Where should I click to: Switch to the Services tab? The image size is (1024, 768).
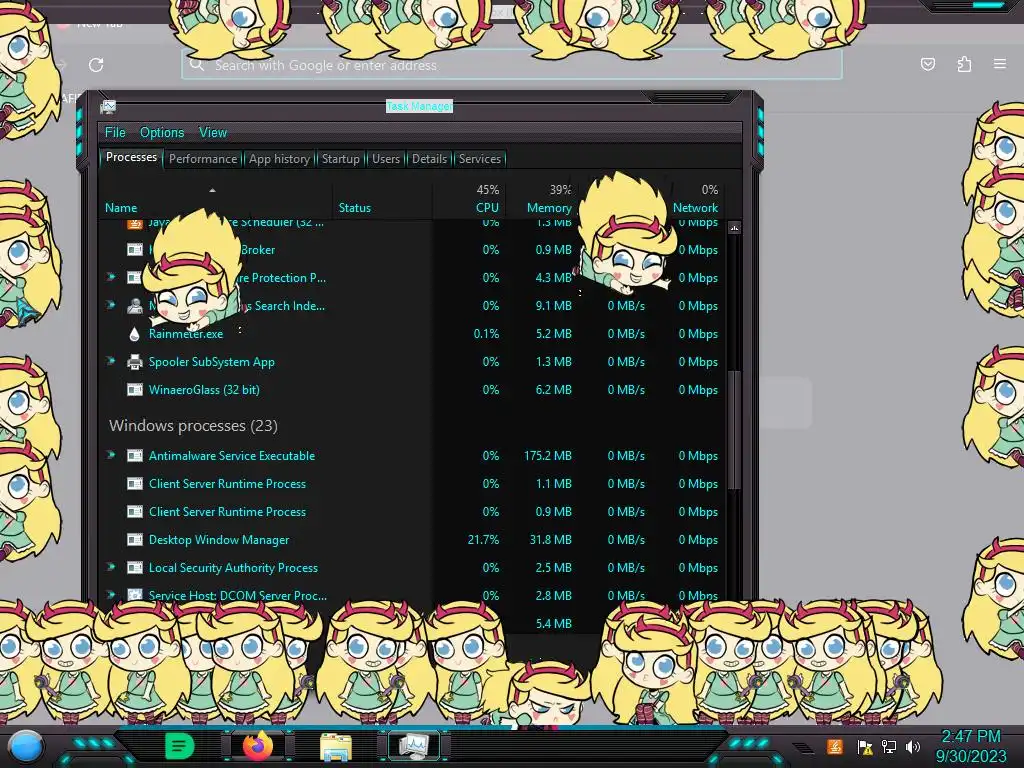pos(479,159)
